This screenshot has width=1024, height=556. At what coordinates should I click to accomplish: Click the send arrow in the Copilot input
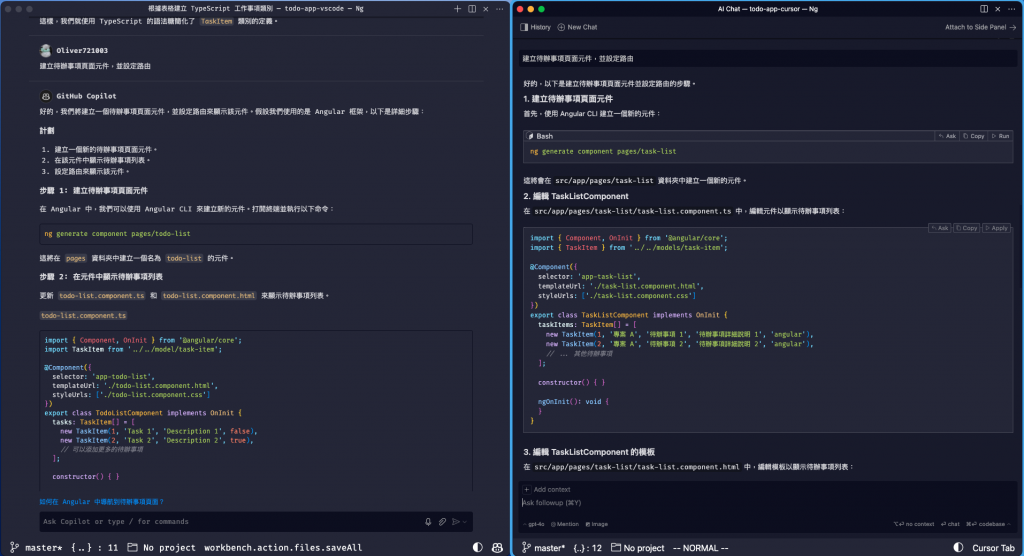[x=456, y=521]
